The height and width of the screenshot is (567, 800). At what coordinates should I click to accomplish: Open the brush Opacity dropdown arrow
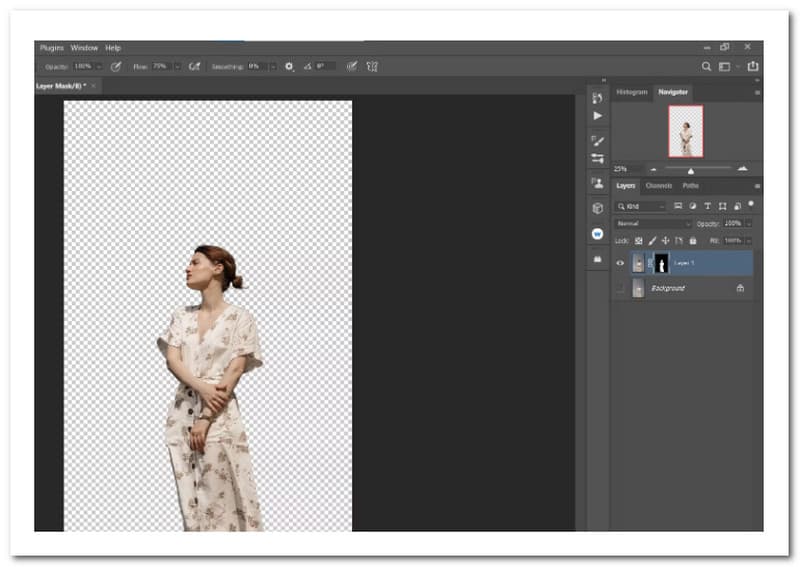[99, 67]
